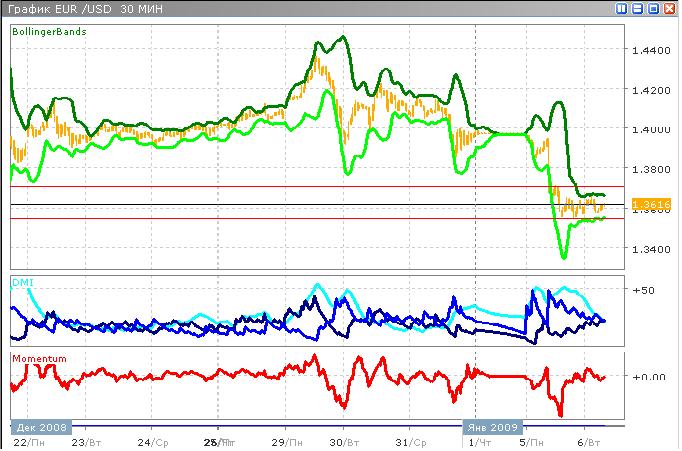Image resolution: width=682 pixels, height=451 pixels.
Task: Click the horizontal tile window icon
Action: point(637,8)
